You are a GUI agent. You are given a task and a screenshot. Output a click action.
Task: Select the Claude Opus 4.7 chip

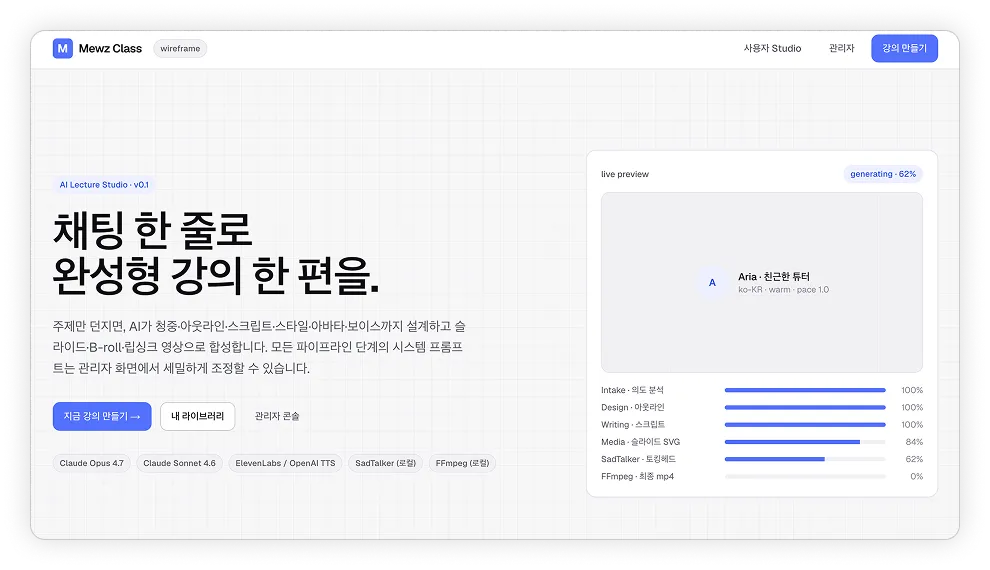click(x=92, y=463)
